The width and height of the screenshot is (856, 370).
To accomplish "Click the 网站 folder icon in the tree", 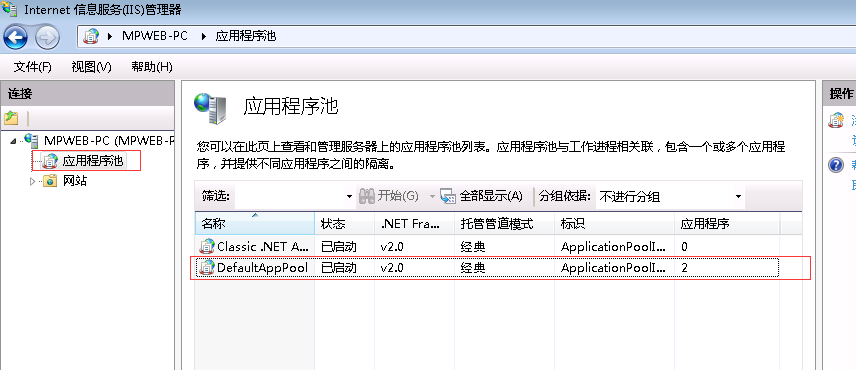I will click(x=50, y=181).
